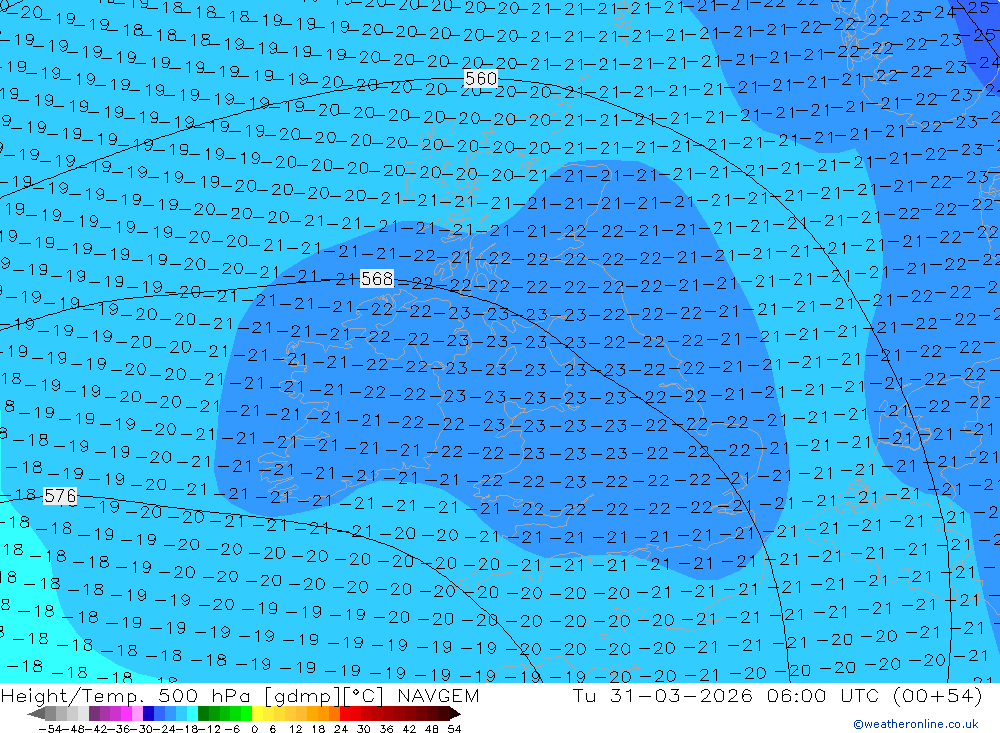
Task: Click the gray left arrow of the legend
Action: pyautogui.click(x=36, y=714)
